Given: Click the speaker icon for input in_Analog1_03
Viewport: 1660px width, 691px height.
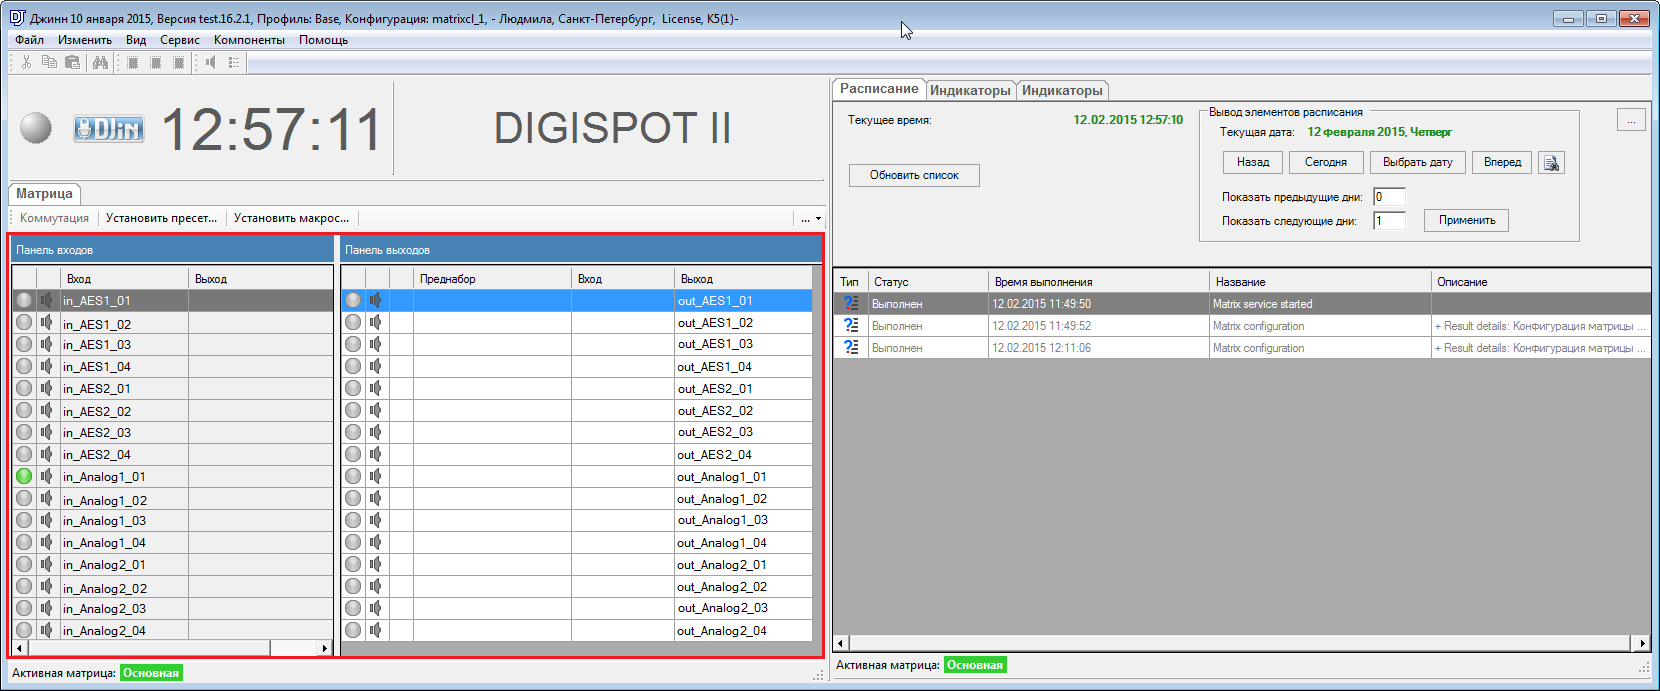Looking at the screenshot, I should (x=46, y=520).
